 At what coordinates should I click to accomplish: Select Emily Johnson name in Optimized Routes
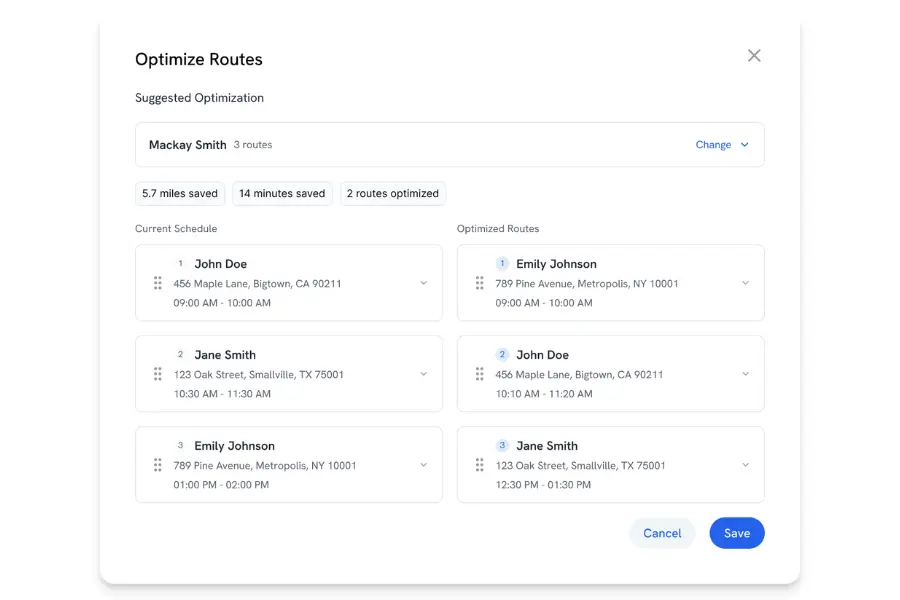coord(556,264)
